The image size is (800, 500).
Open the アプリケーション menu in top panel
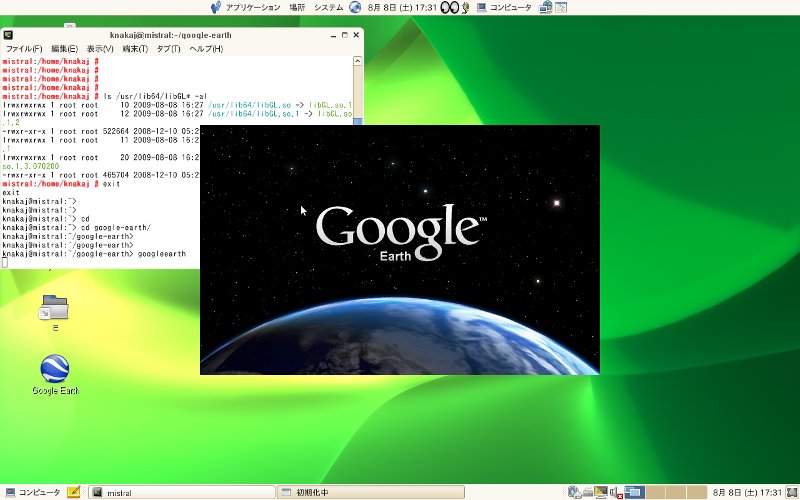coord(246,8)
